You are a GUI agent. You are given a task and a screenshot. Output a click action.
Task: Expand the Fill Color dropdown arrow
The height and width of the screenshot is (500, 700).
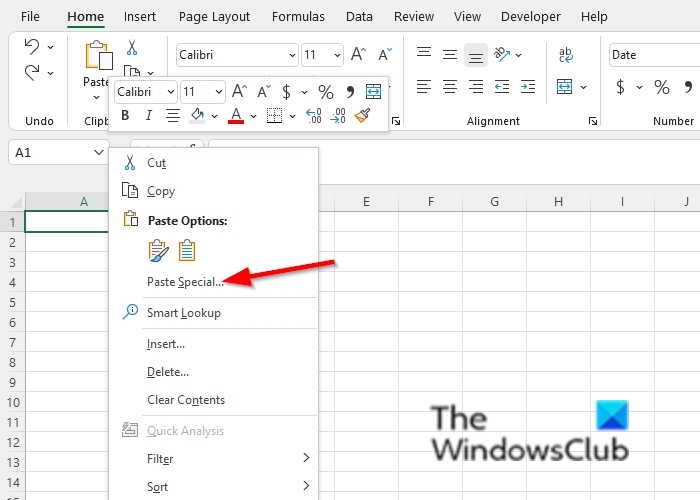[x=214, y=116]
